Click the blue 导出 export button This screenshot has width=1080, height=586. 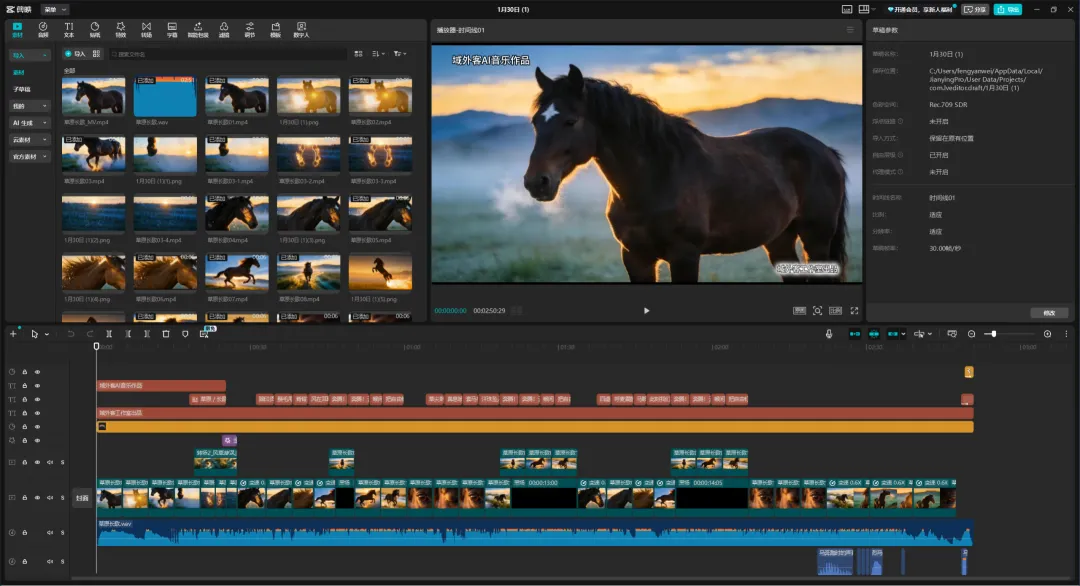(x=1008, y=9)
